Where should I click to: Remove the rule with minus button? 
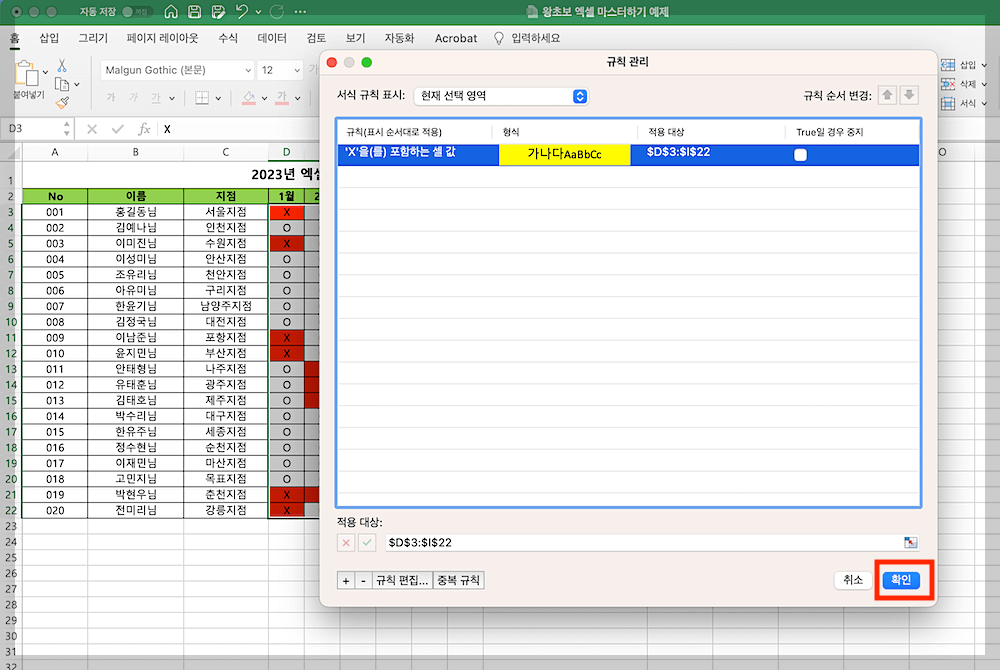pyautogui.click(x=364, y=580)
